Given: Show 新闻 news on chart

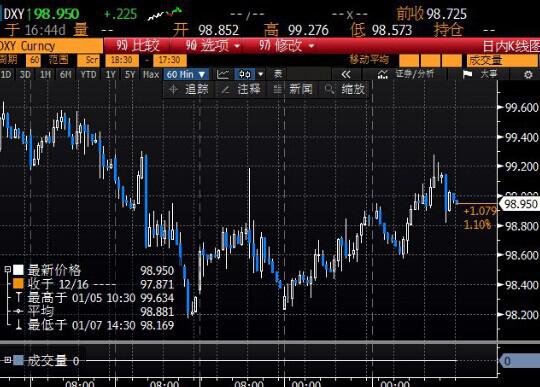Looking at the screenshot, I should pyautogui.click(x=293, y=90).
